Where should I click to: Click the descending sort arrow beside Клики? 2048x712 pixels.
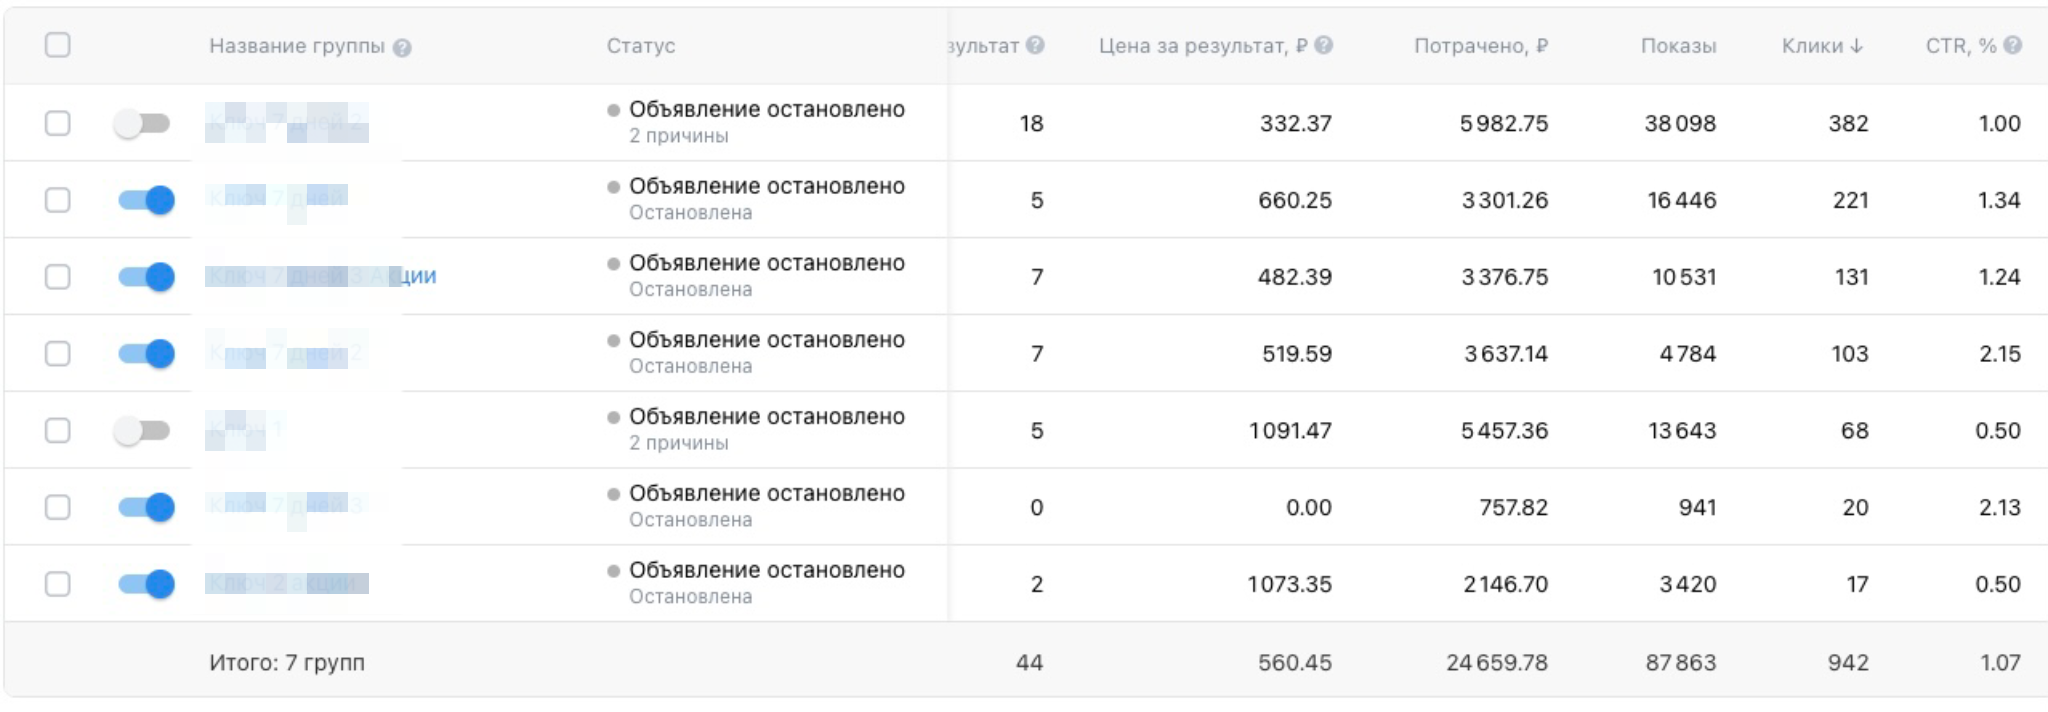[x=1857, y=46]
